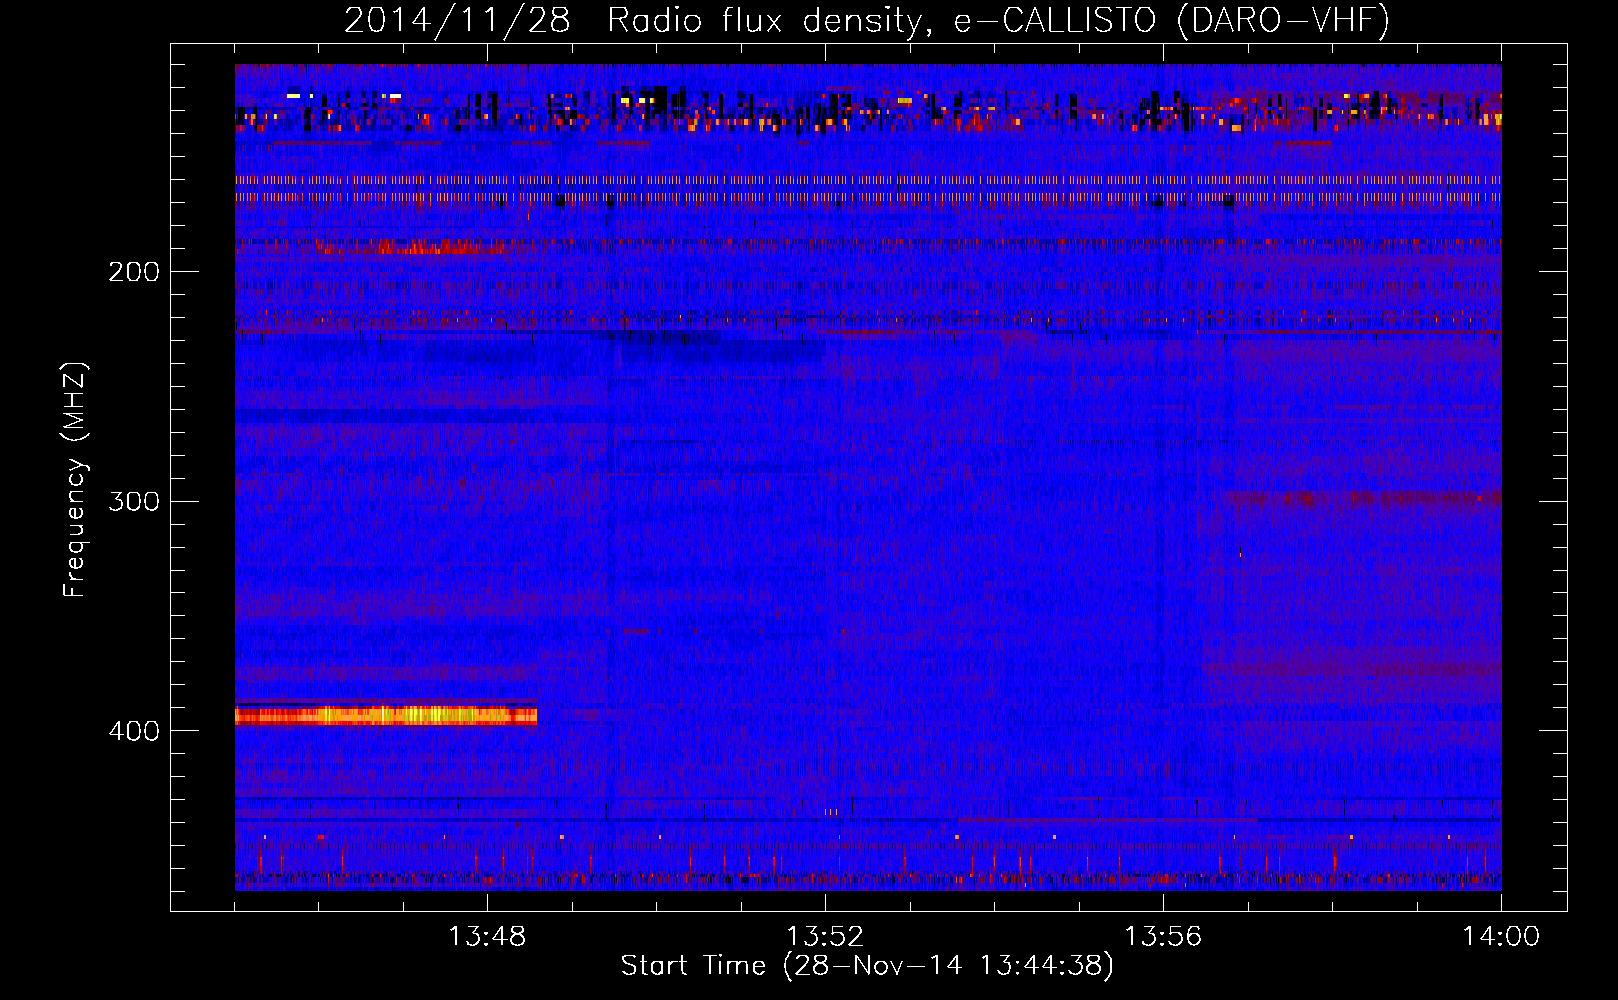The width and height of the screenshot is (1618, 1000).
Task: Click the 13:52 time tick label
Action: click(825, 937)
